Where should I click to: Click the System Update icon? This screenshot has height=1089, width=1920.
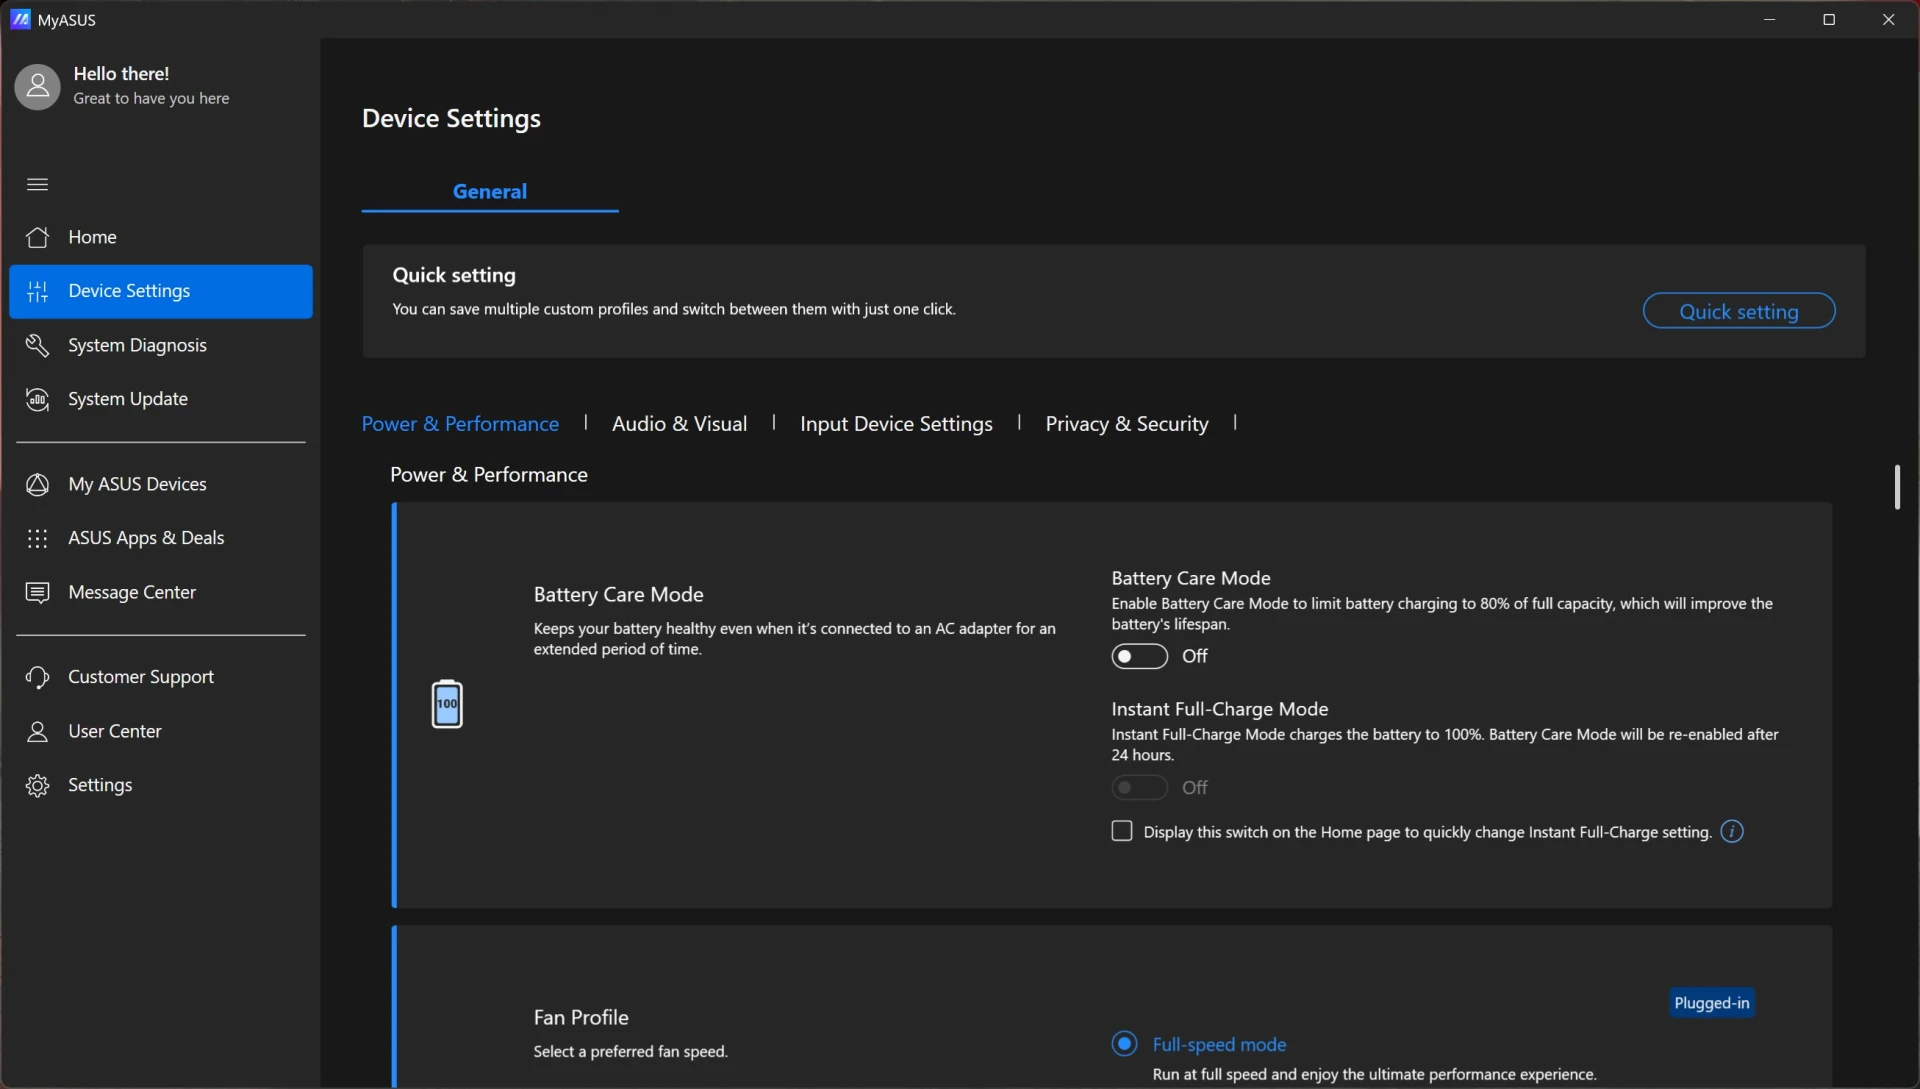(37, 399)
